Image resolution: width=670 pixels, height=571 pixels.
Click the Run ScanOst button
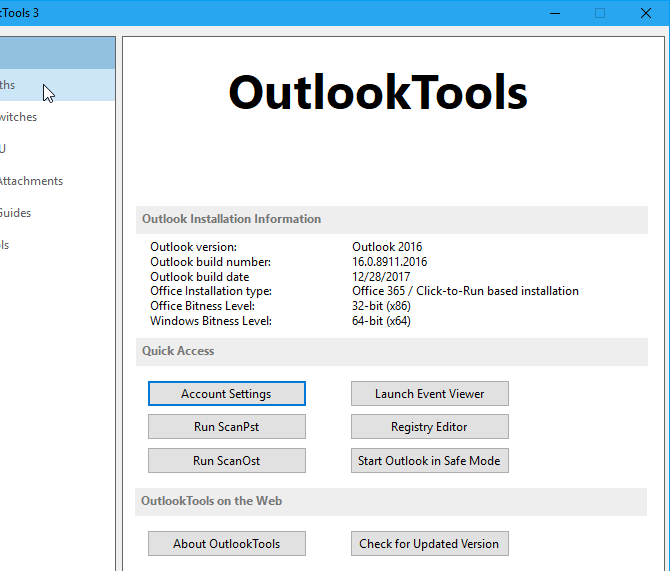[x=226, y=460]
